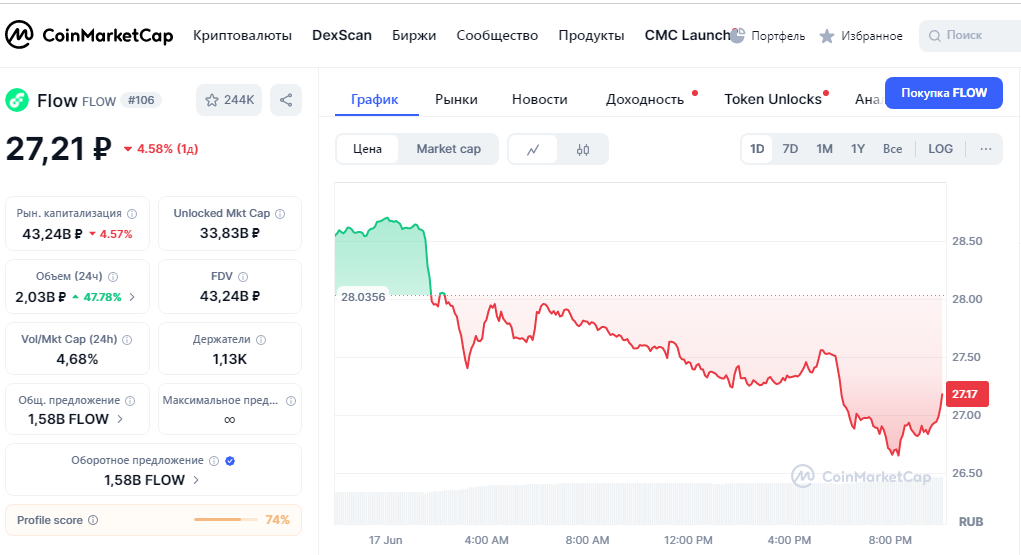The width and height of the screenshot is (1021, 555).
Task: Open the DexScan menu
Action: point(342,36)
